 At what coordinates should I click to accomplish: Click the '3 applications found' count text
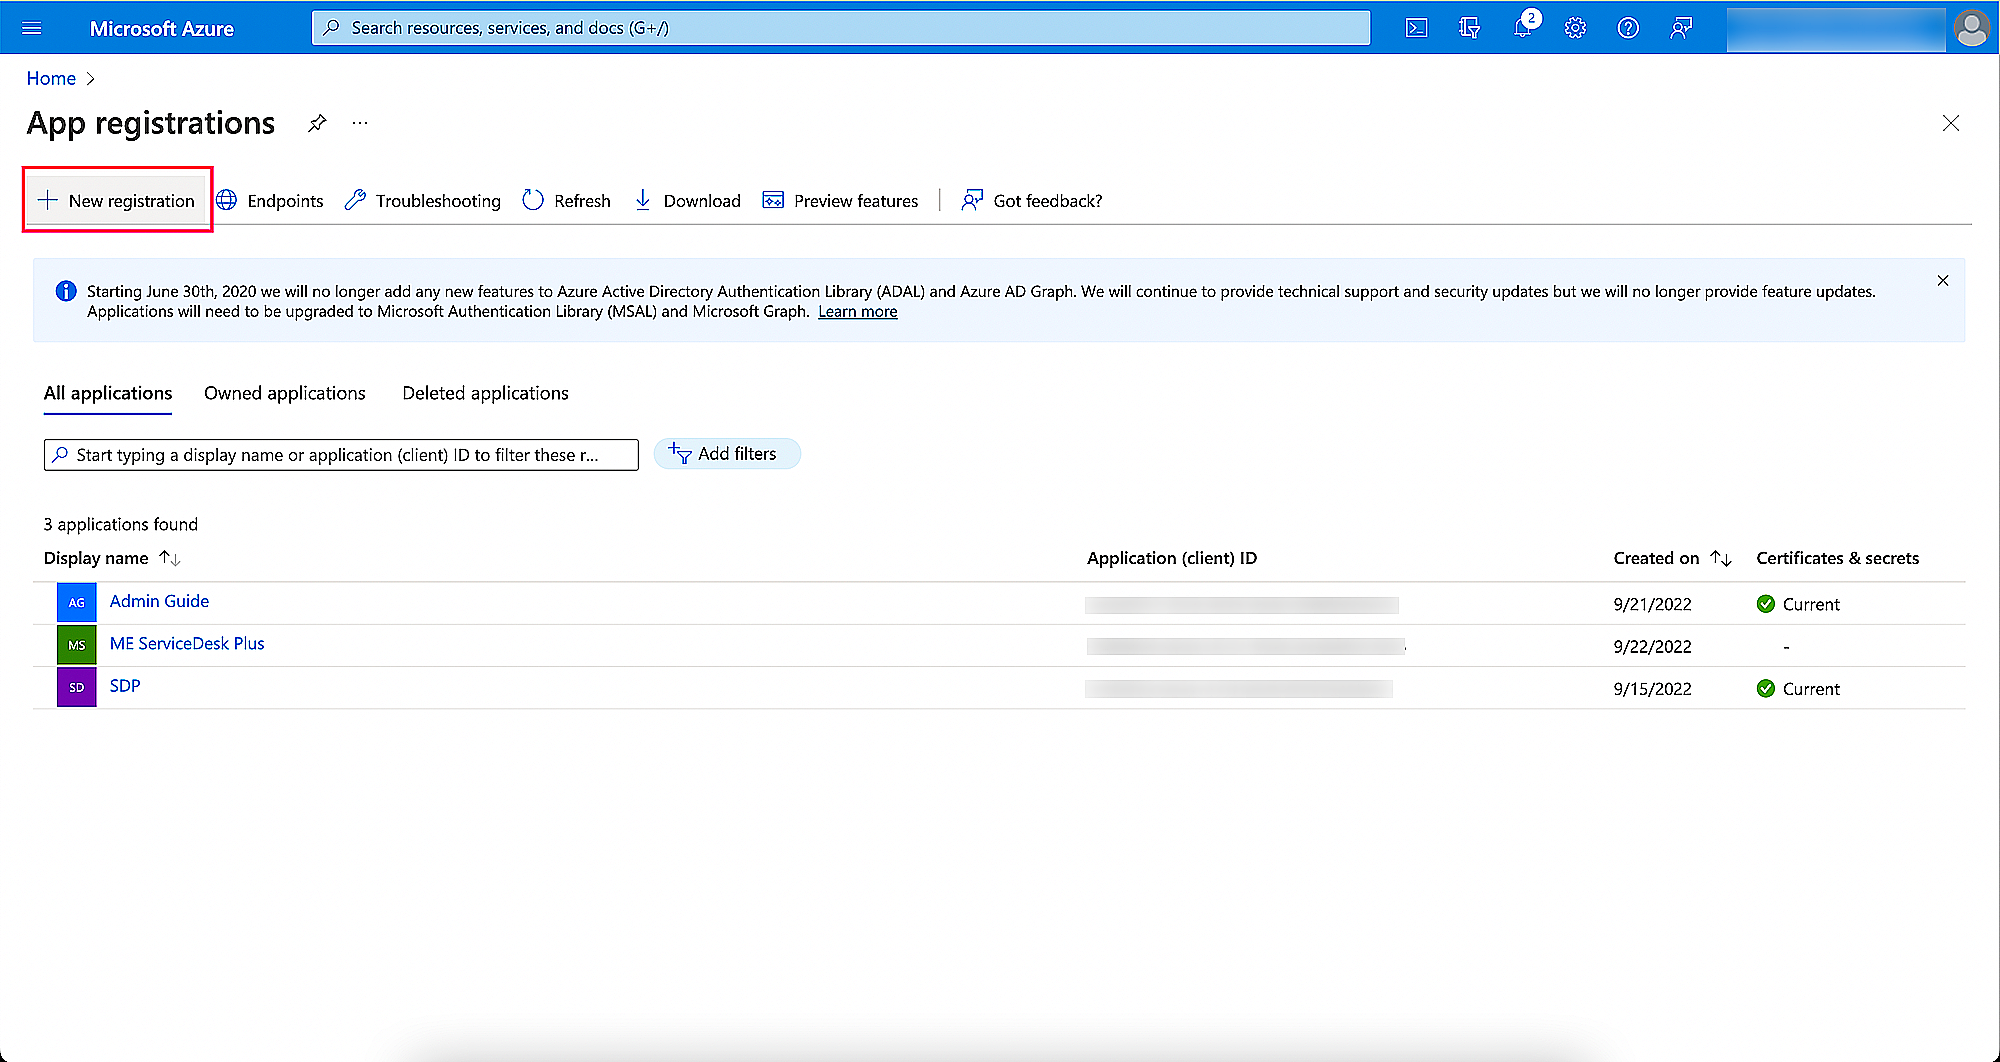tap(121, 524)
